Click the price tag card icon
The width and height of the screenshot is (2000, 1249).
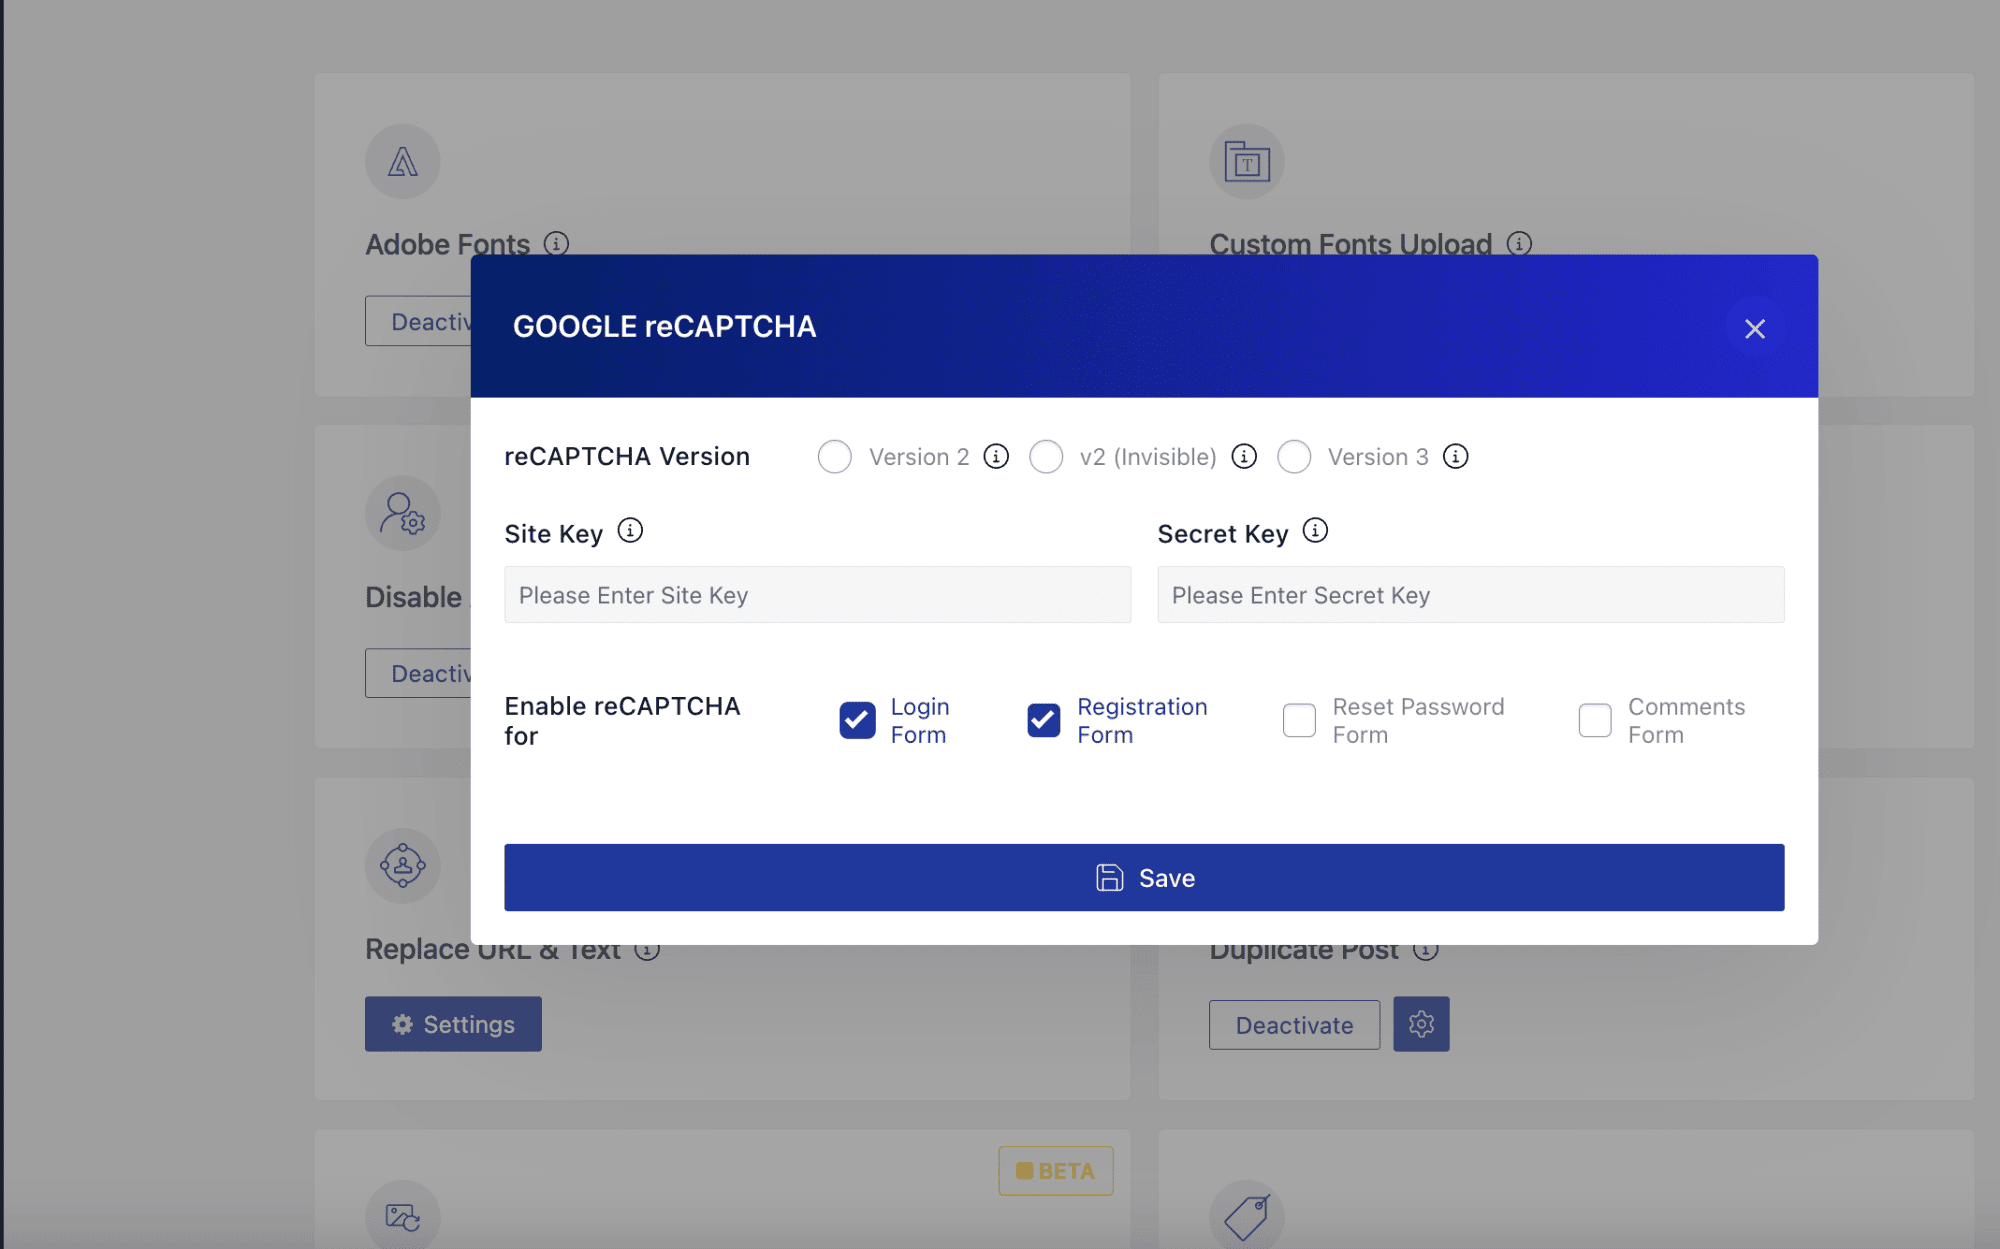point(1246,1216)
